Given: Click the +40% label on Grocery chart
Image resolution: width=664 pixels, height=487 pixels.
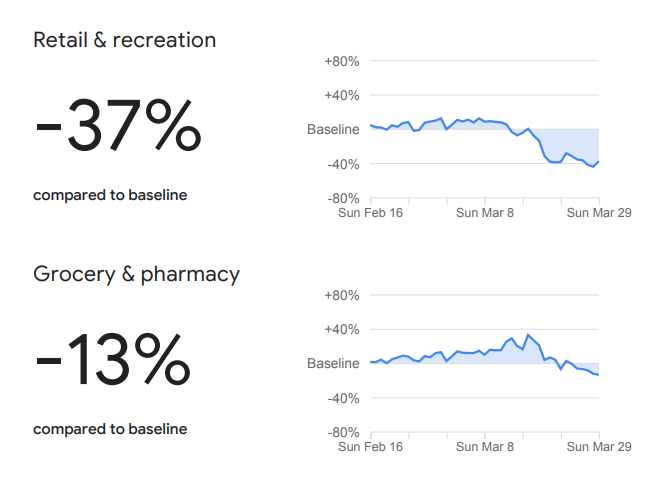Looking at the screenshot, I should tap(342, 330).
